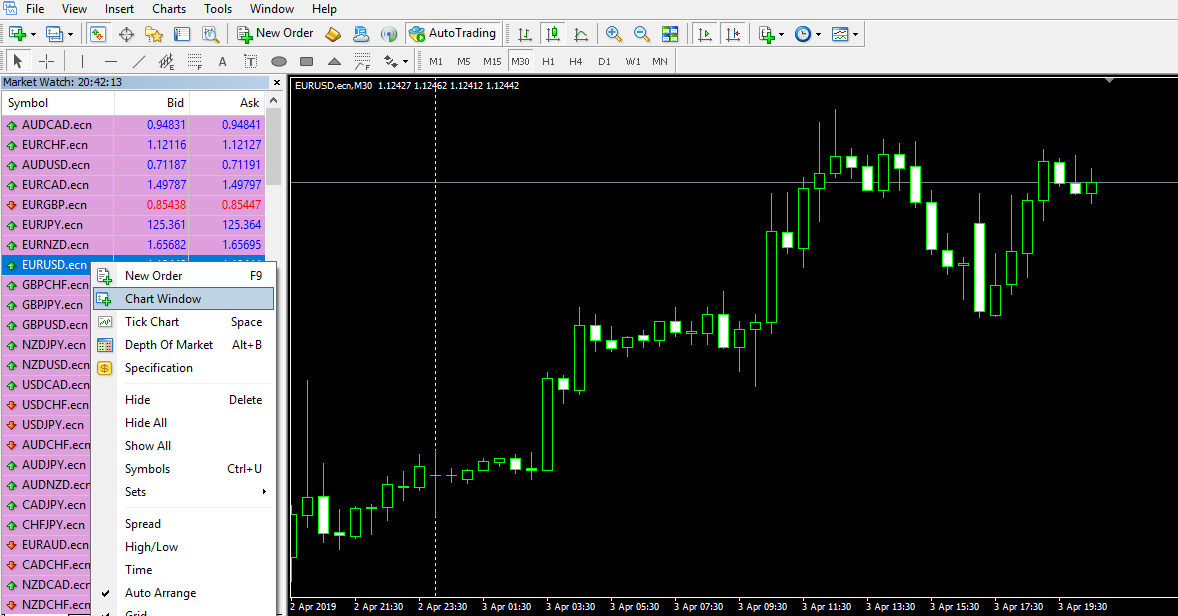Toggle chart Auto Scroll
The width and height of the screenshot is (1178, 616).
pos(705,34)
